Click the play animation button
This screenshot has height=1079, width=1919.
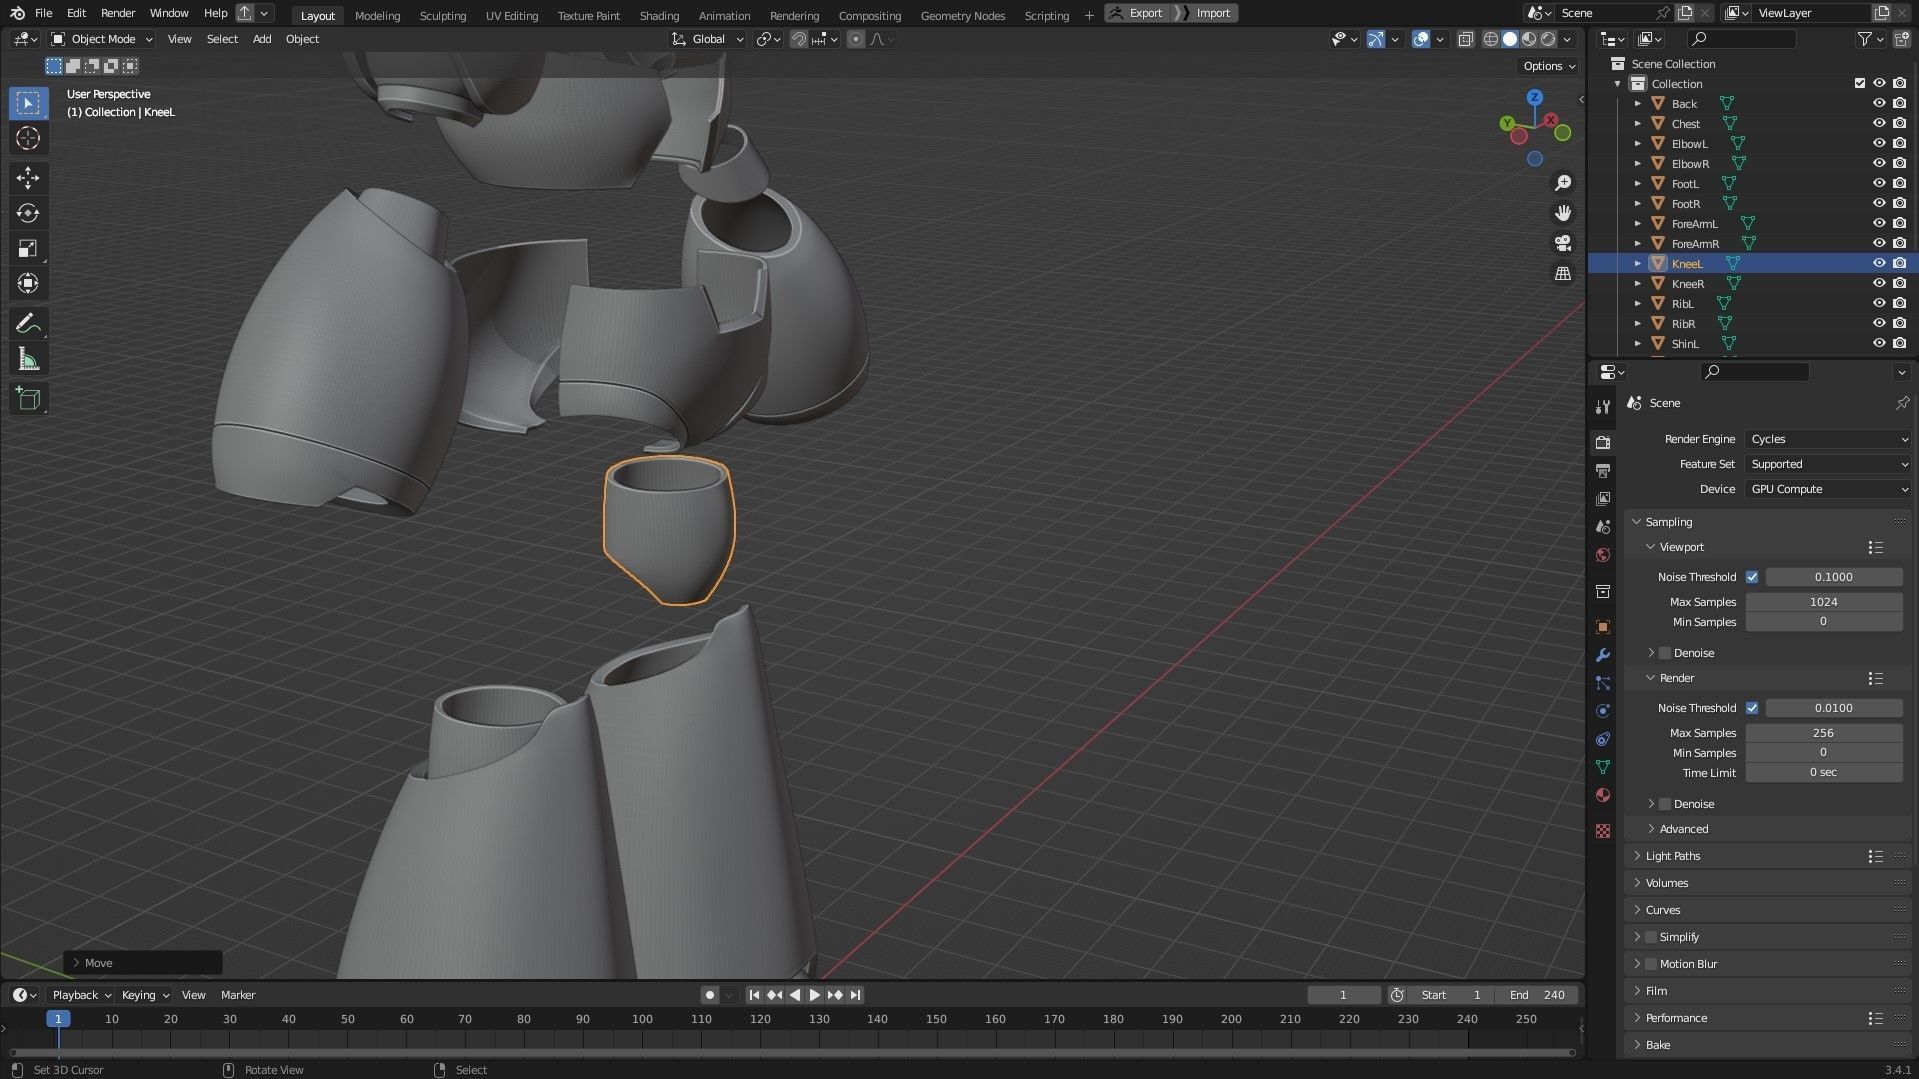pos(815,995)
